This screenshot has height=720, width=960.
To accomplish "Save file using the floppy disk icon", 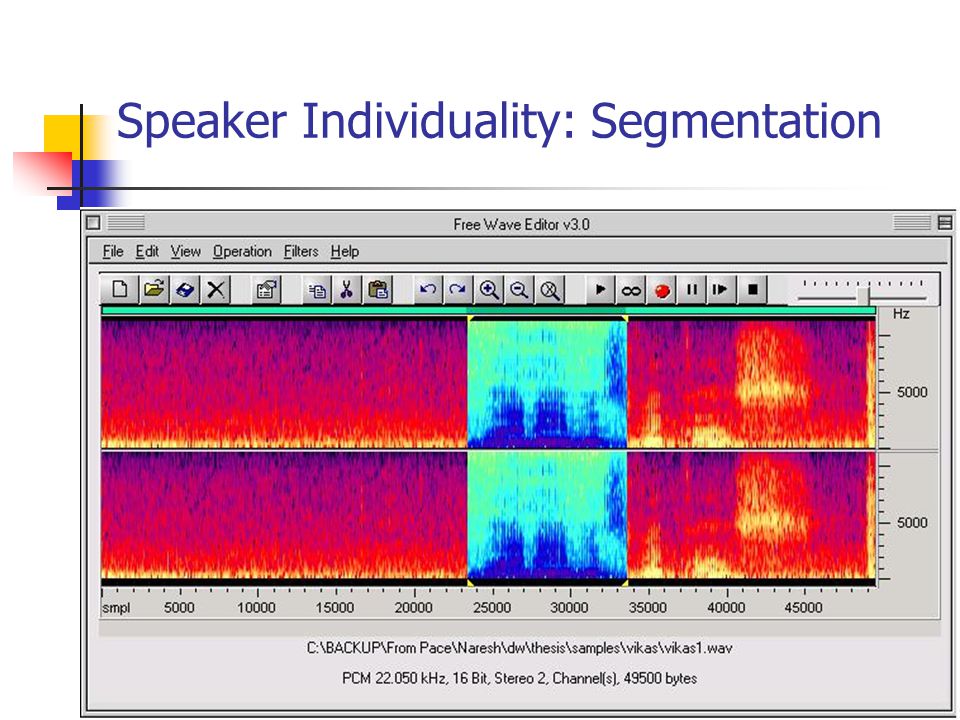I will (x=185, y=289).
